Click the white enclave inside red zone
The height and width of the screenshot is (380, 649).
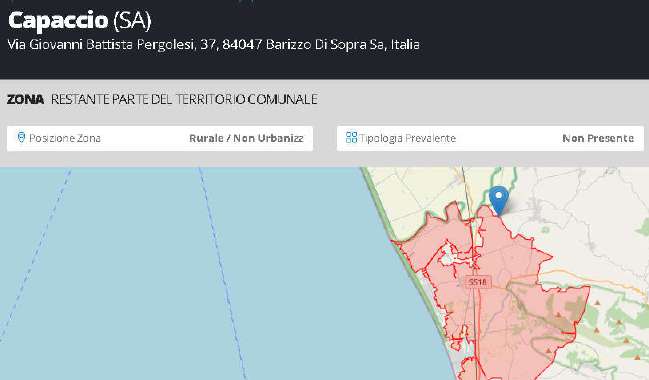click(x=447, y=260)
